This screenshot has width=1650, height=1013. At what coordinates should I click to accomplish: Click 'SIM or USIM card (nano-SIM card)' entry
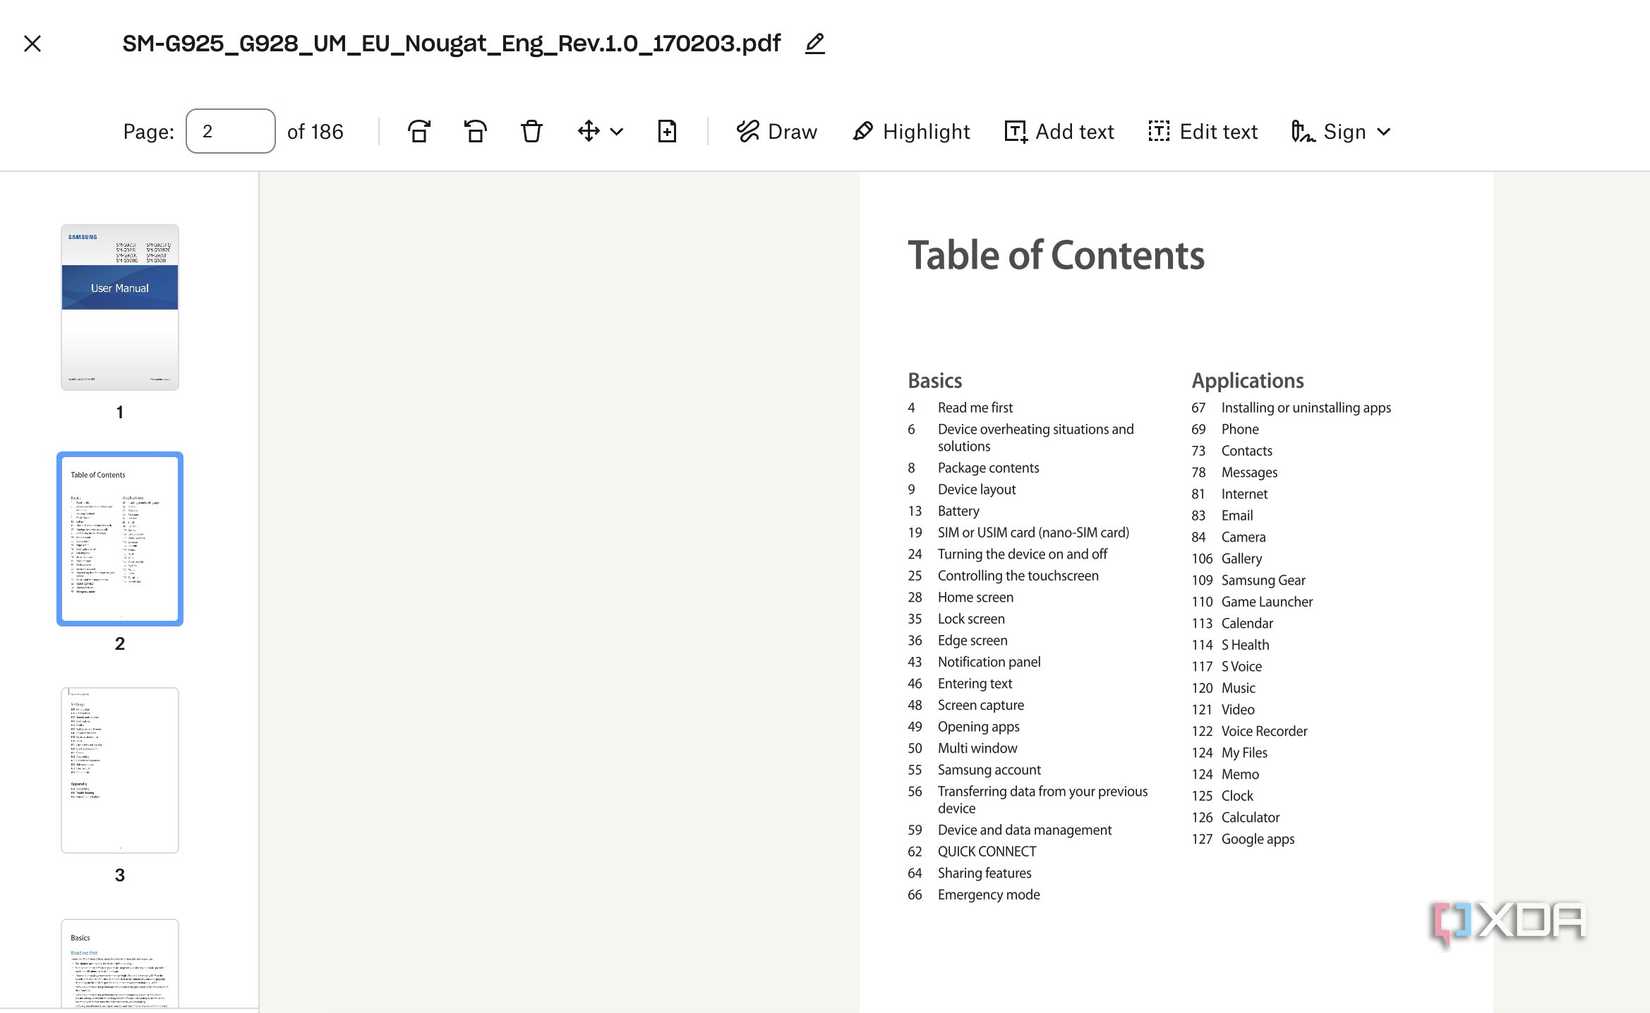1033,533
